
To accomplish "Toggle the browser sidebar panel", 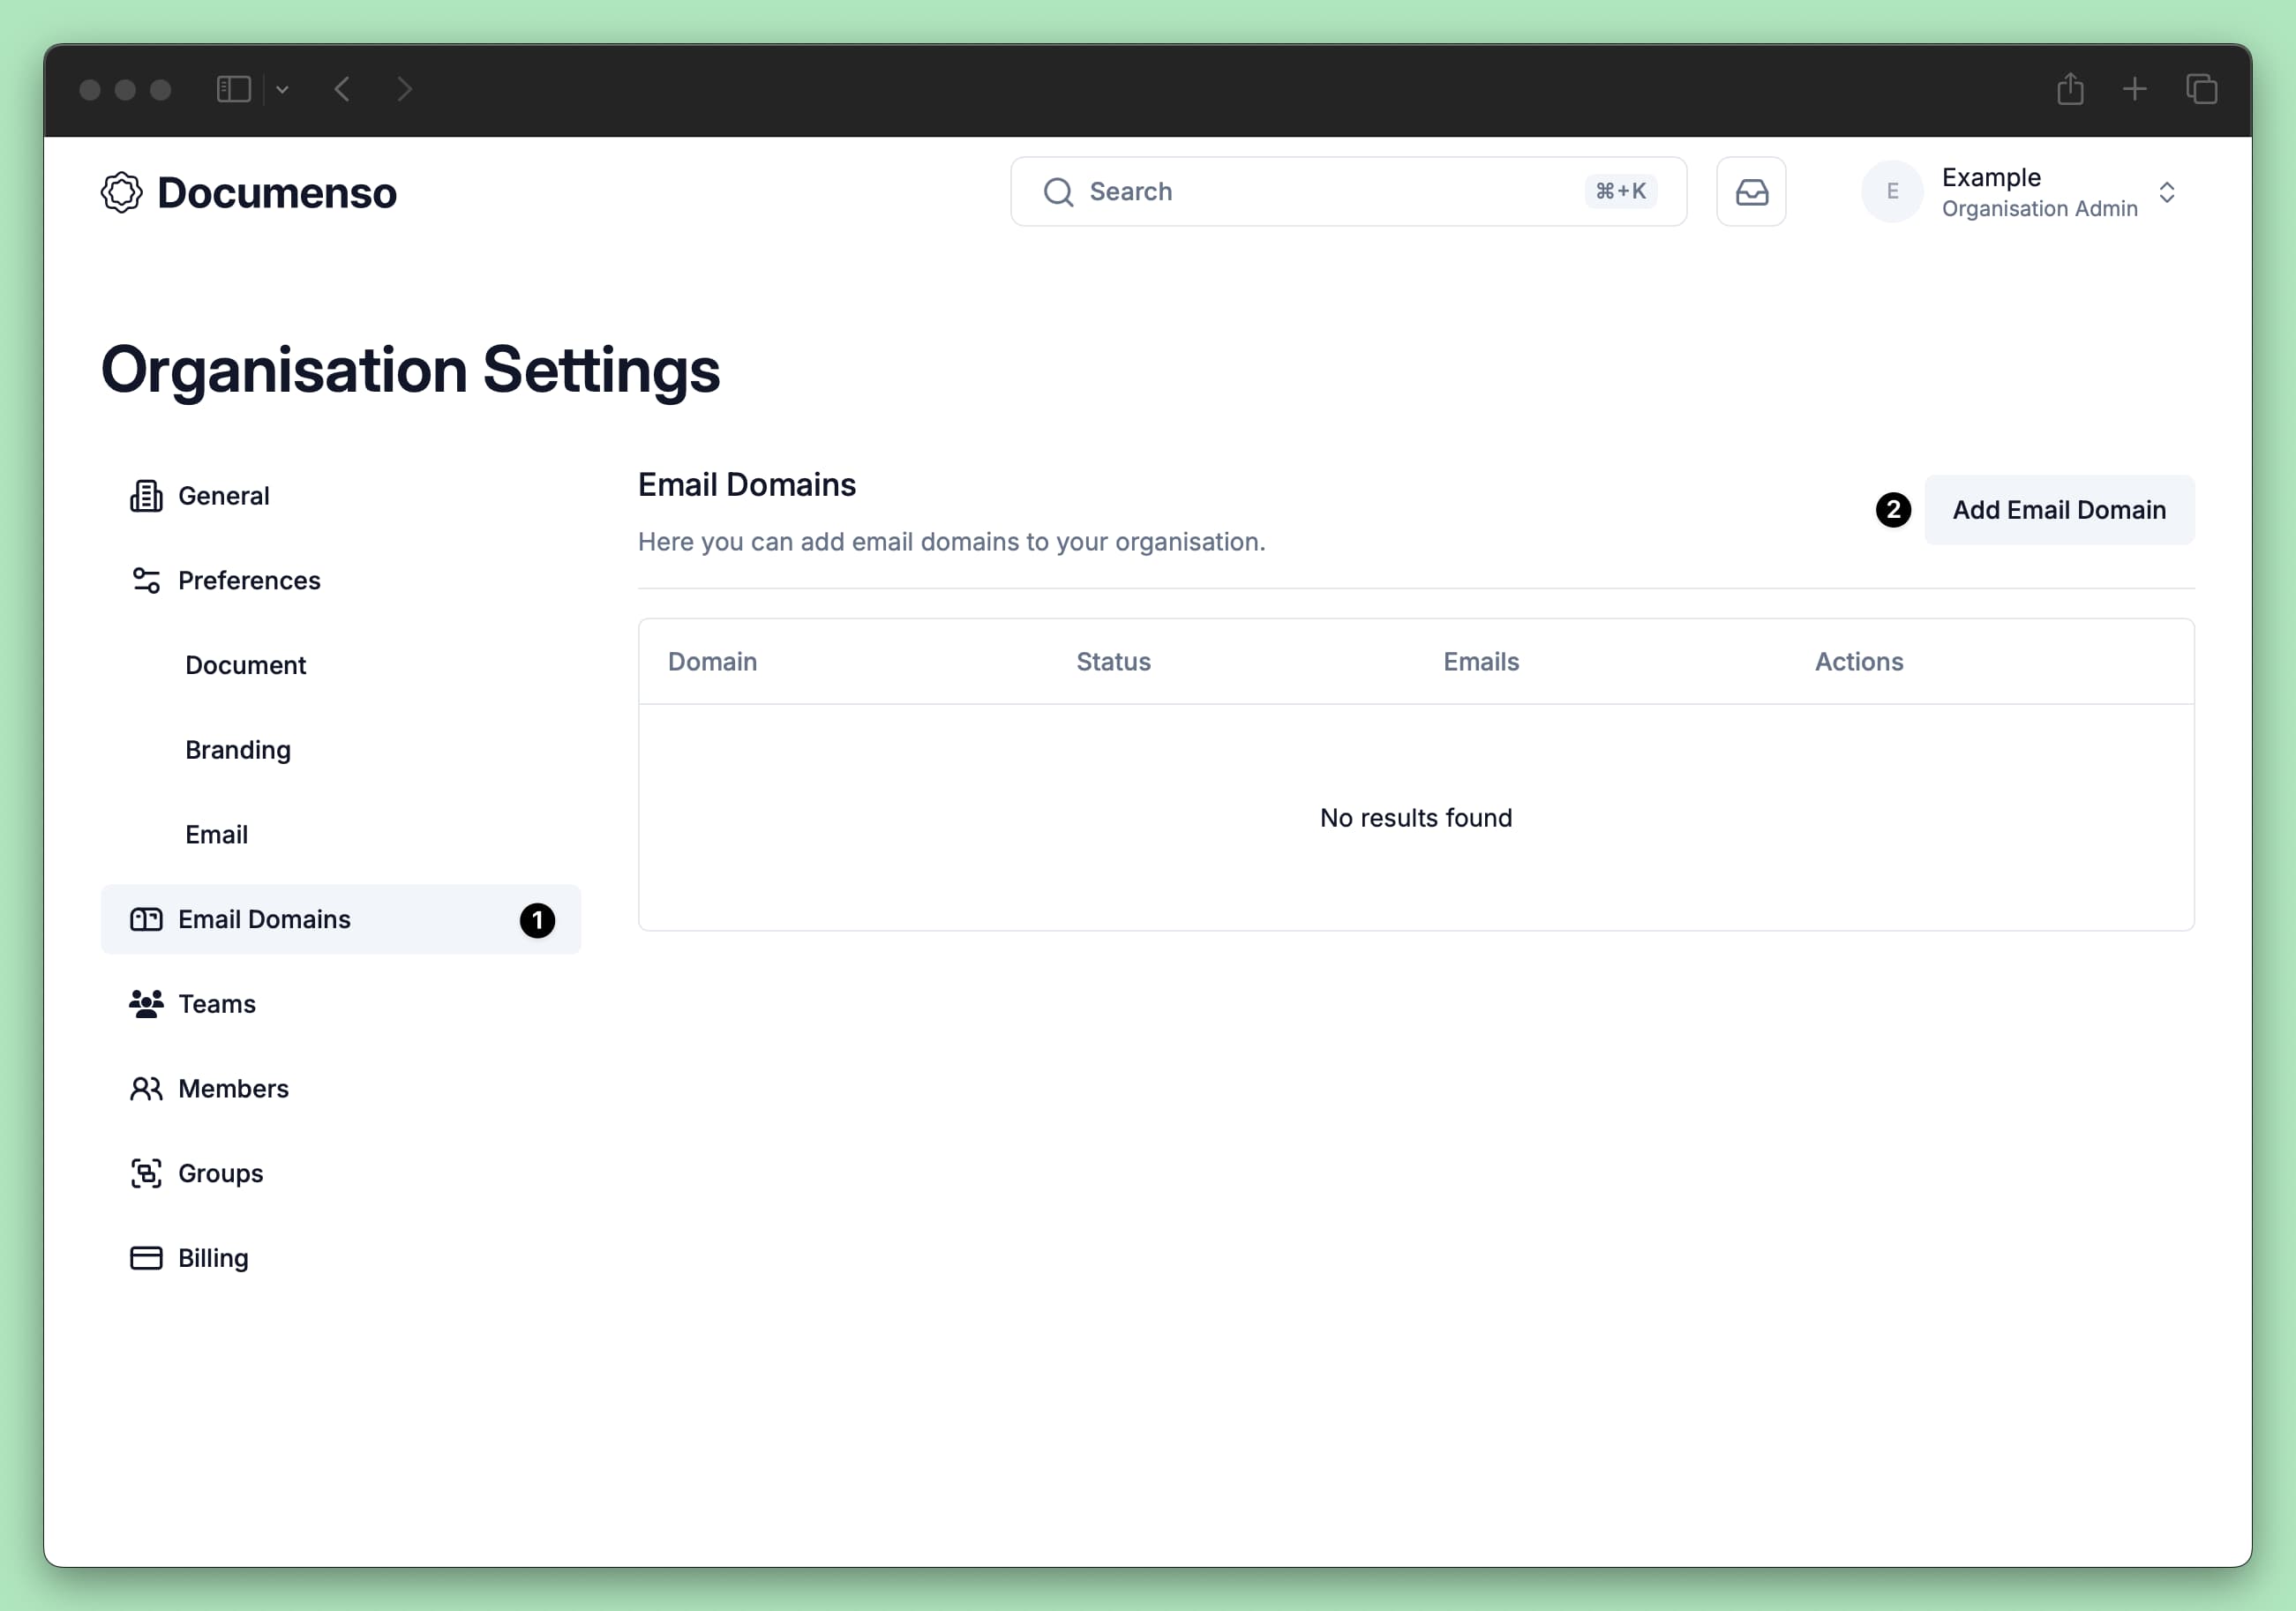I will (232, 89).
